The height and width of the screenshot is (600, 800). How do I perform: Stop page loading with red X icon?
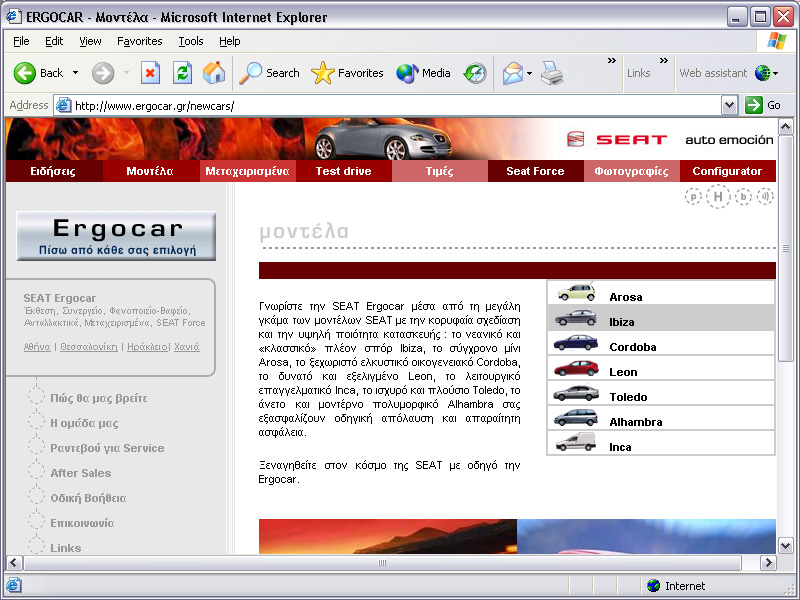point(151,73)
